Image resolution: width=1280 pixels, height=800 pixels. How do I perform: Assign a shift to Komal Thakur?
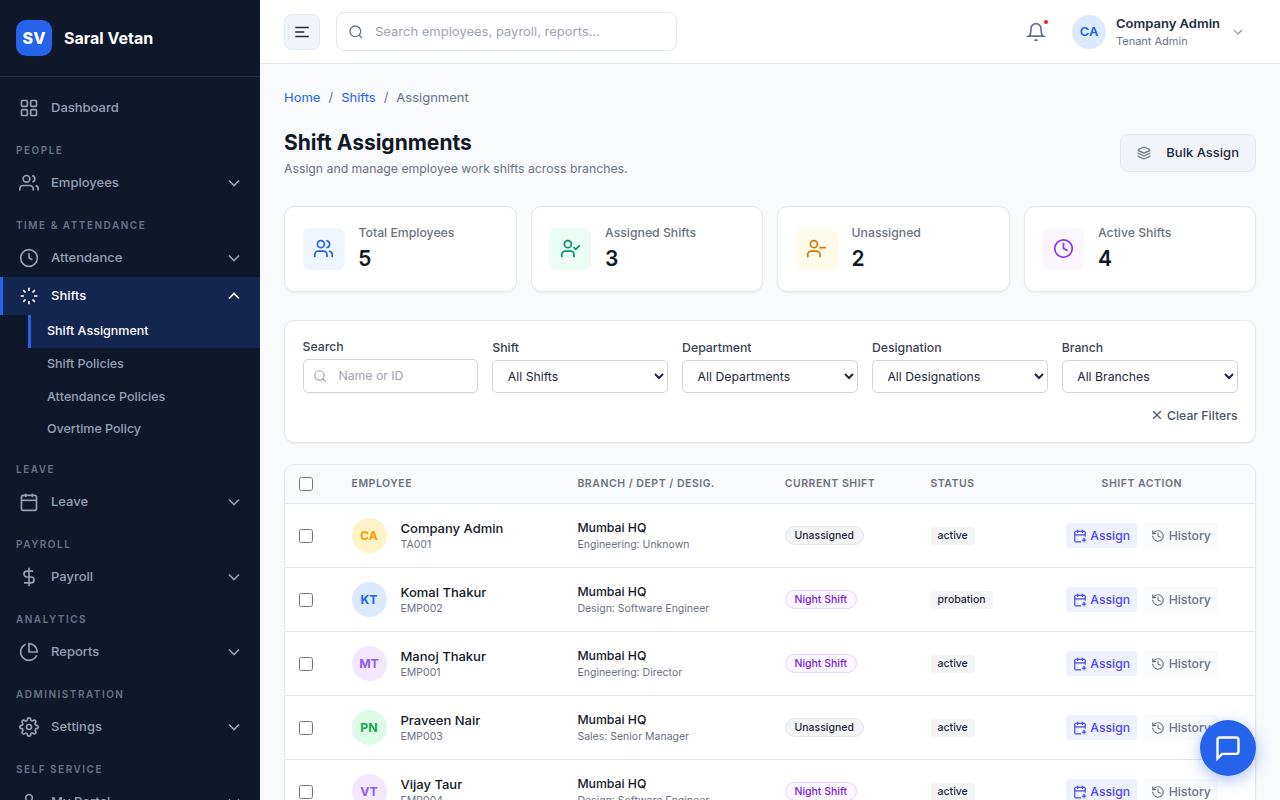click(1101, 600)
